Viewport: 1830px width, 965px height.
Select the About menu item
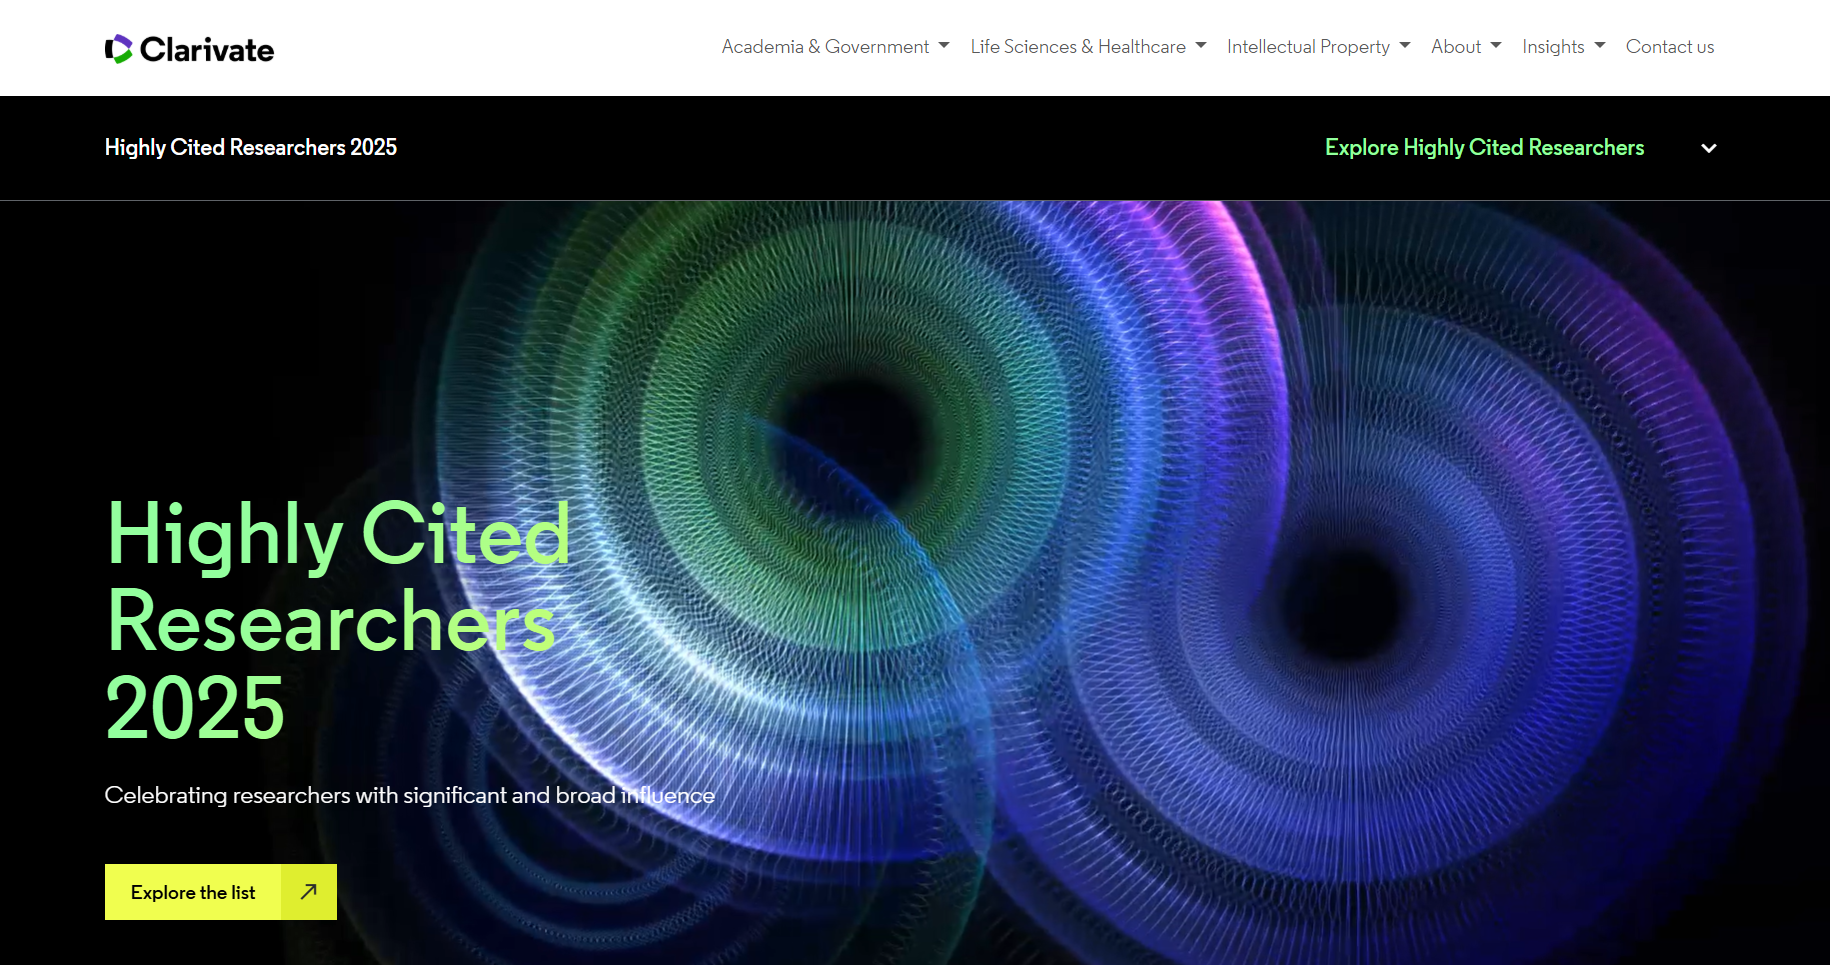click(x=1455, y=47)
